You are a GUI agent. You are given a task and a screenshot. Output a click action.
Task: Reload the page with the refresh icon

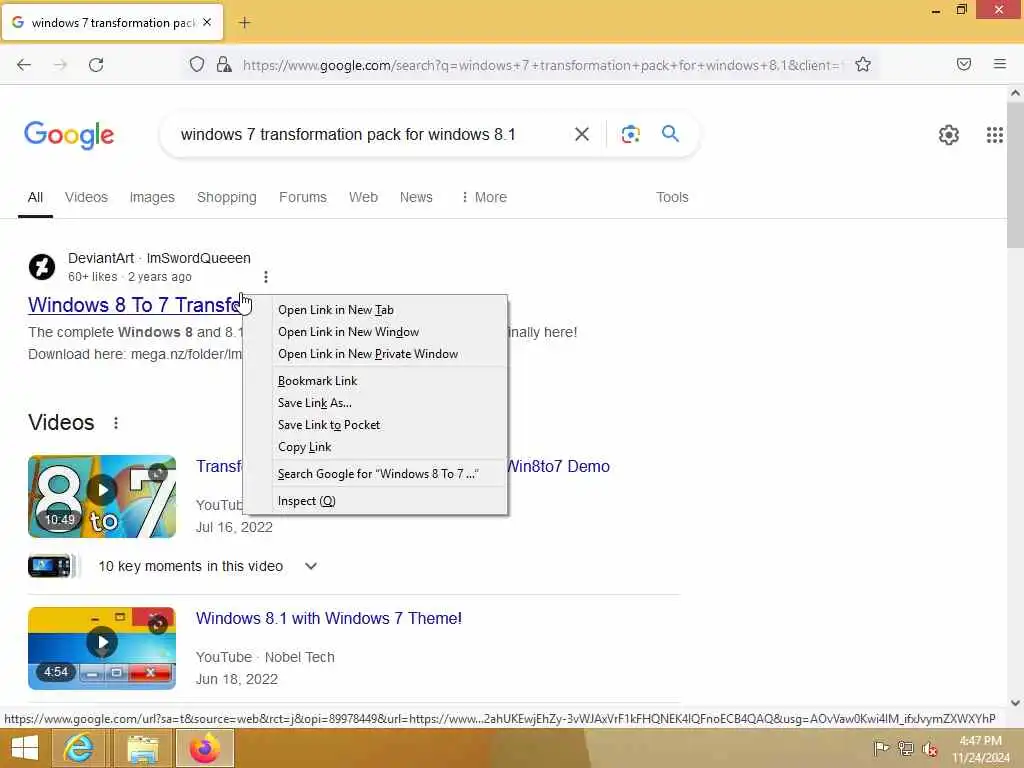point(96,65)
